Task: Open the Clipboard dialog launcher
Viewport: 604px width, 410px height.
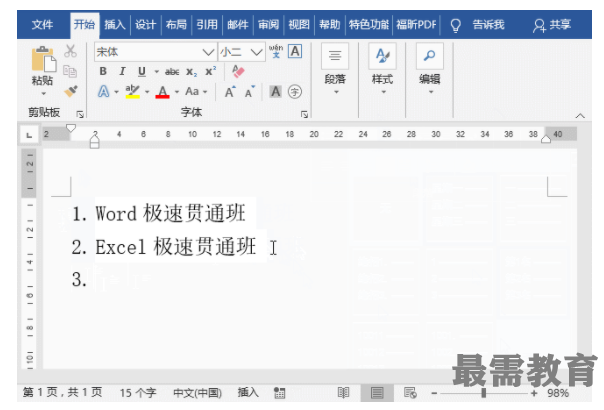Action: pos(80,114)
